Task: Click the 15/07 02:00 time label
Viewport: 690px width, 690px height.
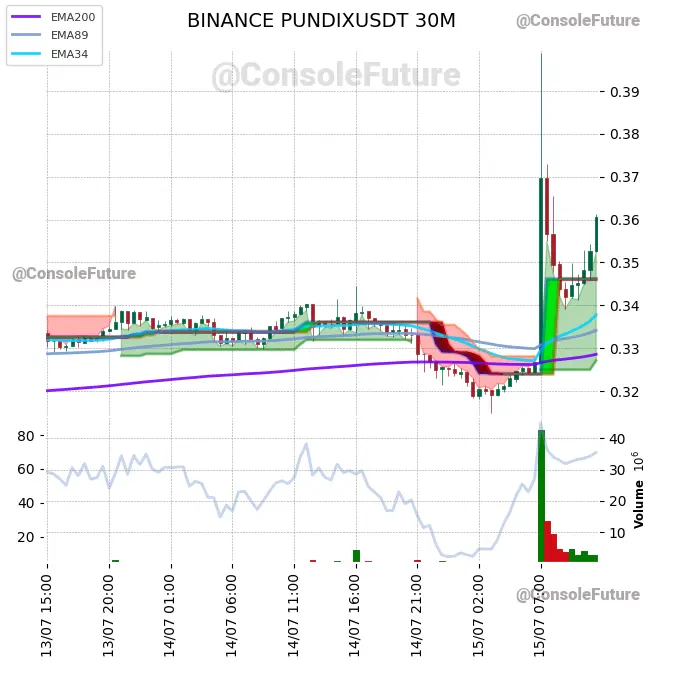Action: 478,616
